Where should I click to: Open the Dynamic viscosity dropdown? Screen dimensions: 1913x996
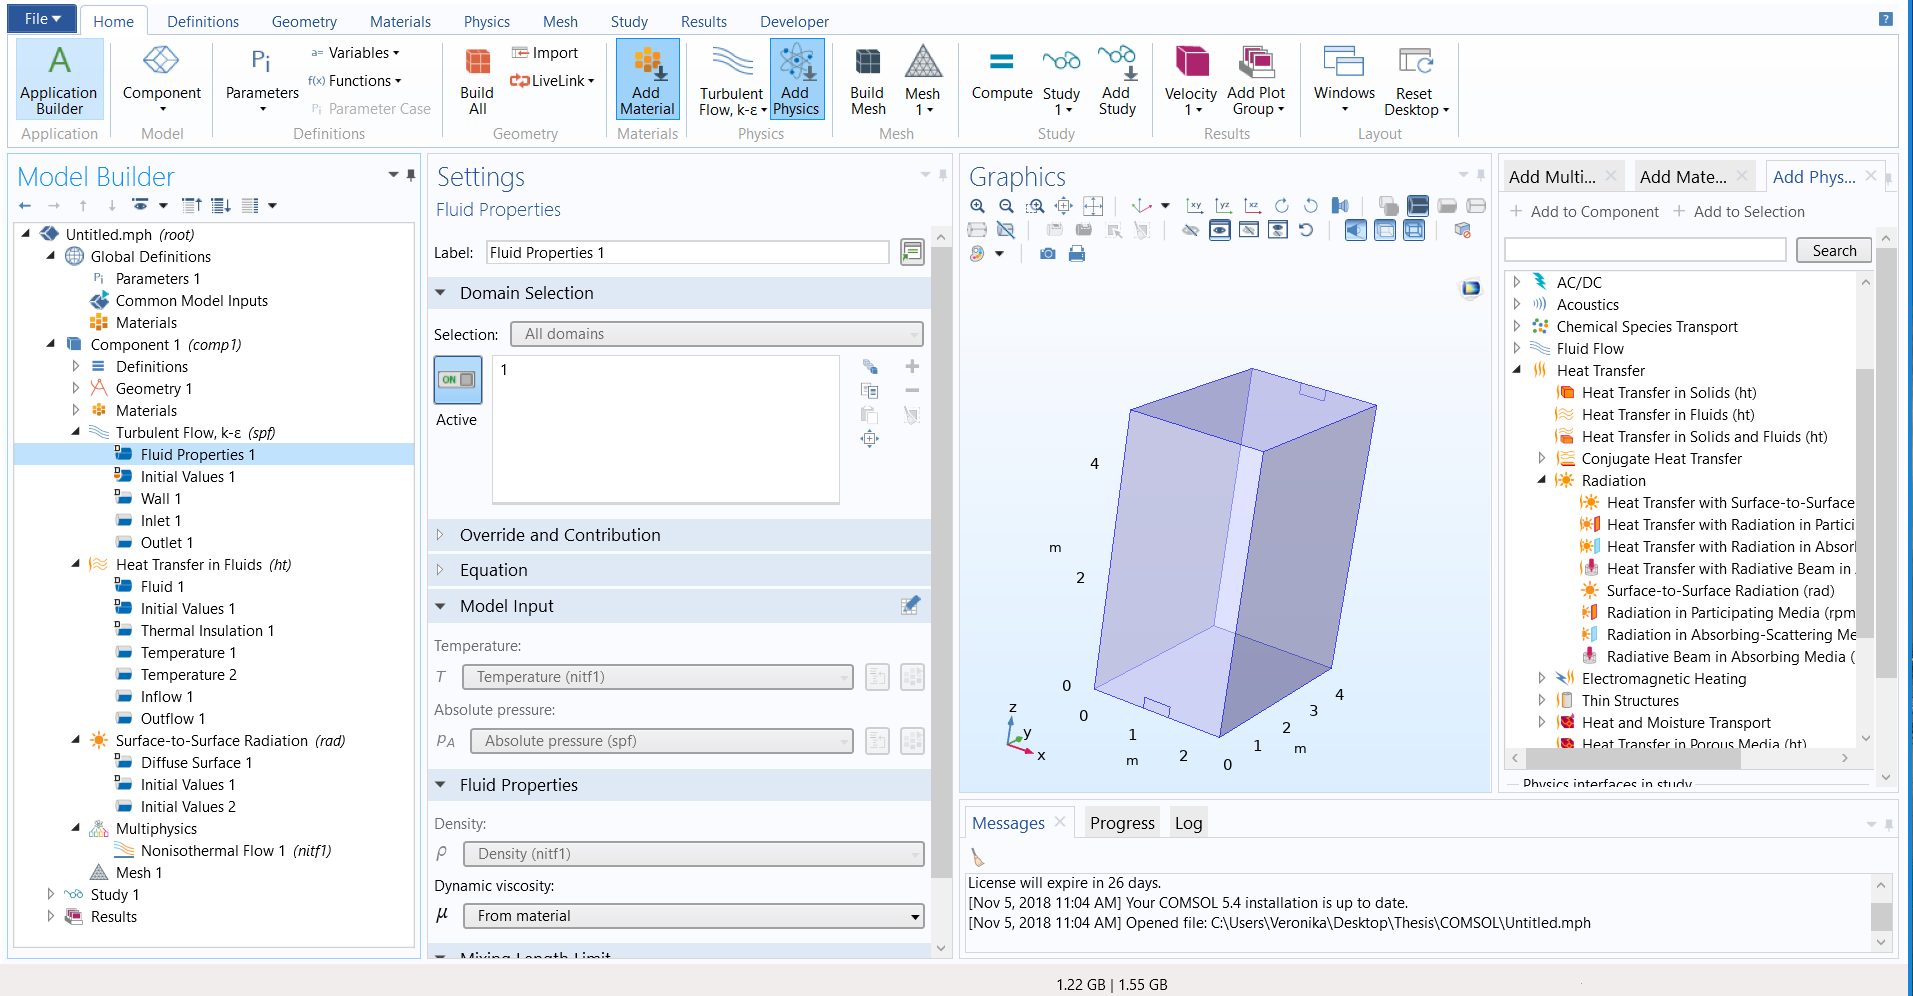click(x=914, y=916)
